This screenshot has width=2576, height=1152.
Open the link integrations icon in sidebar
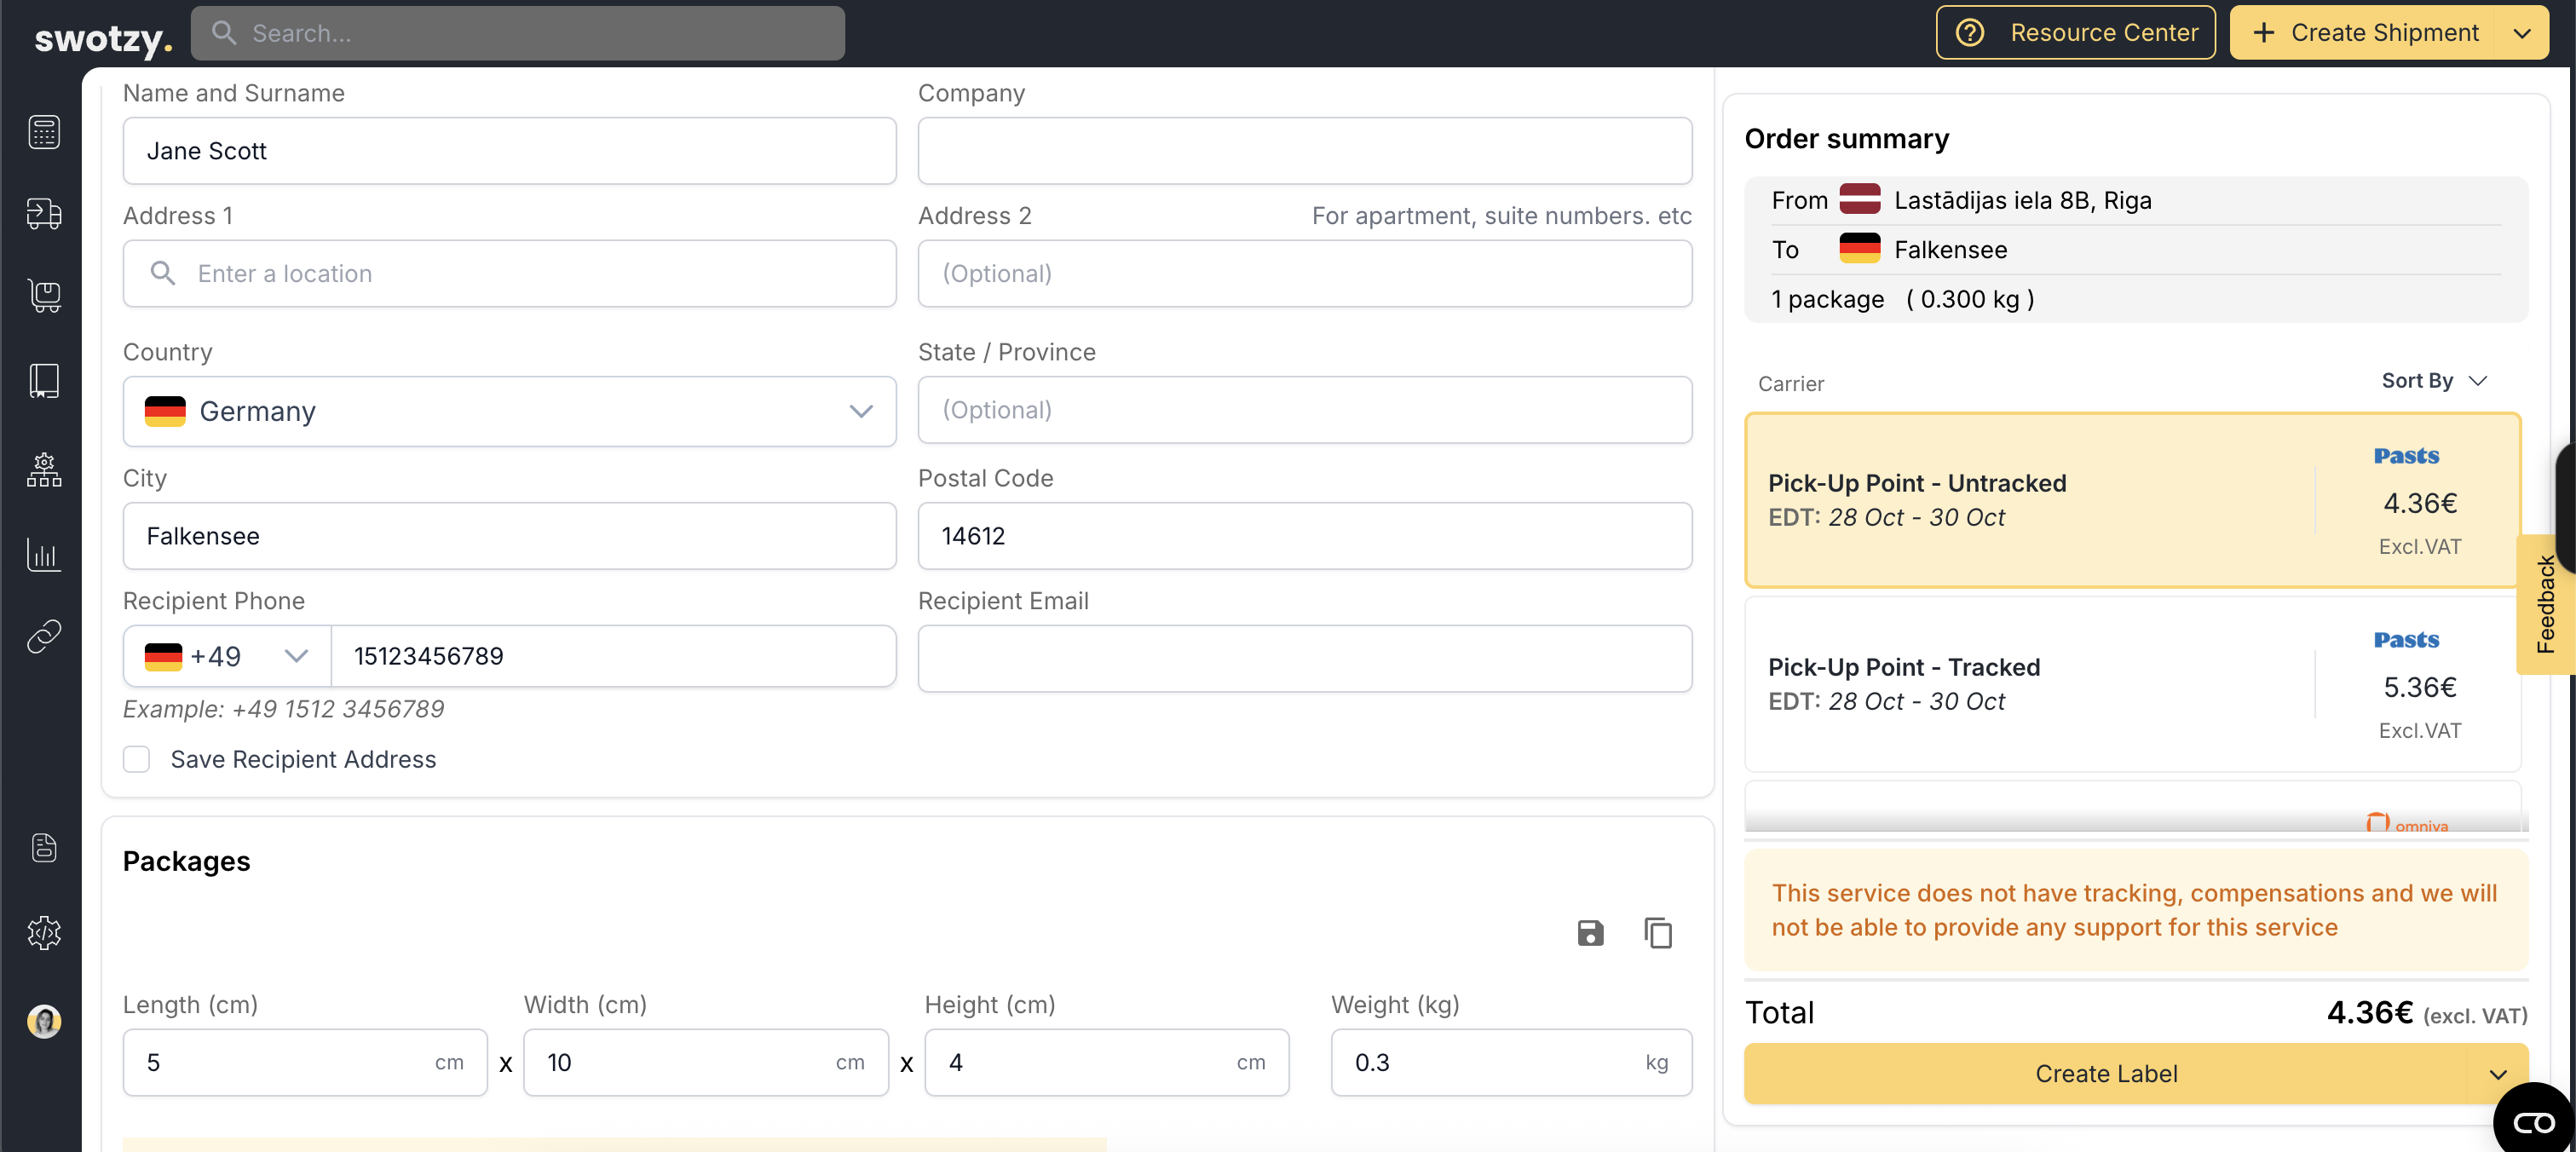point(44,636)
